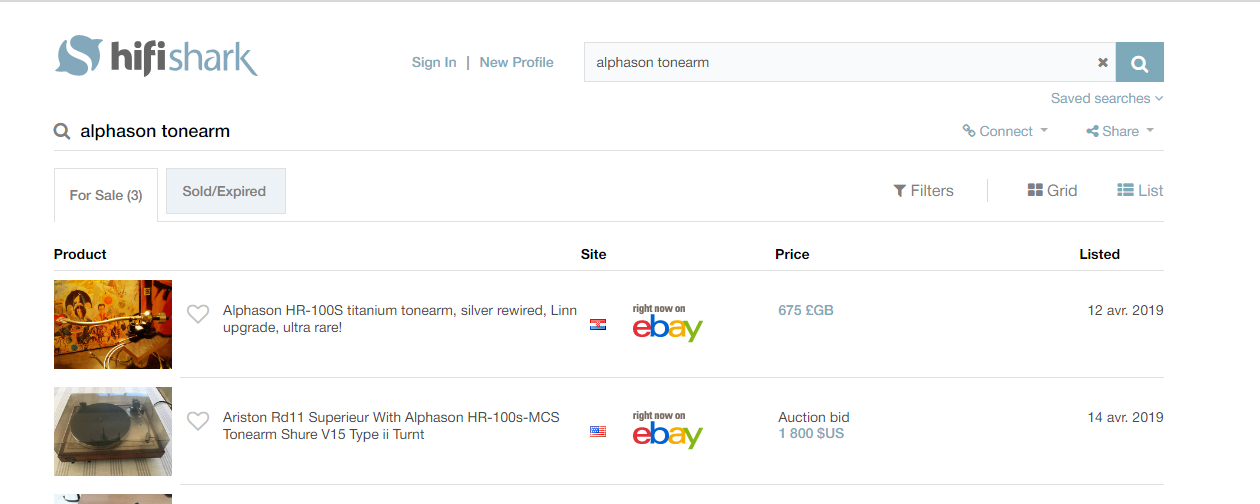
Task: Open the Ariston Rd11 turntable thumbnail
Action: (113, 431)
